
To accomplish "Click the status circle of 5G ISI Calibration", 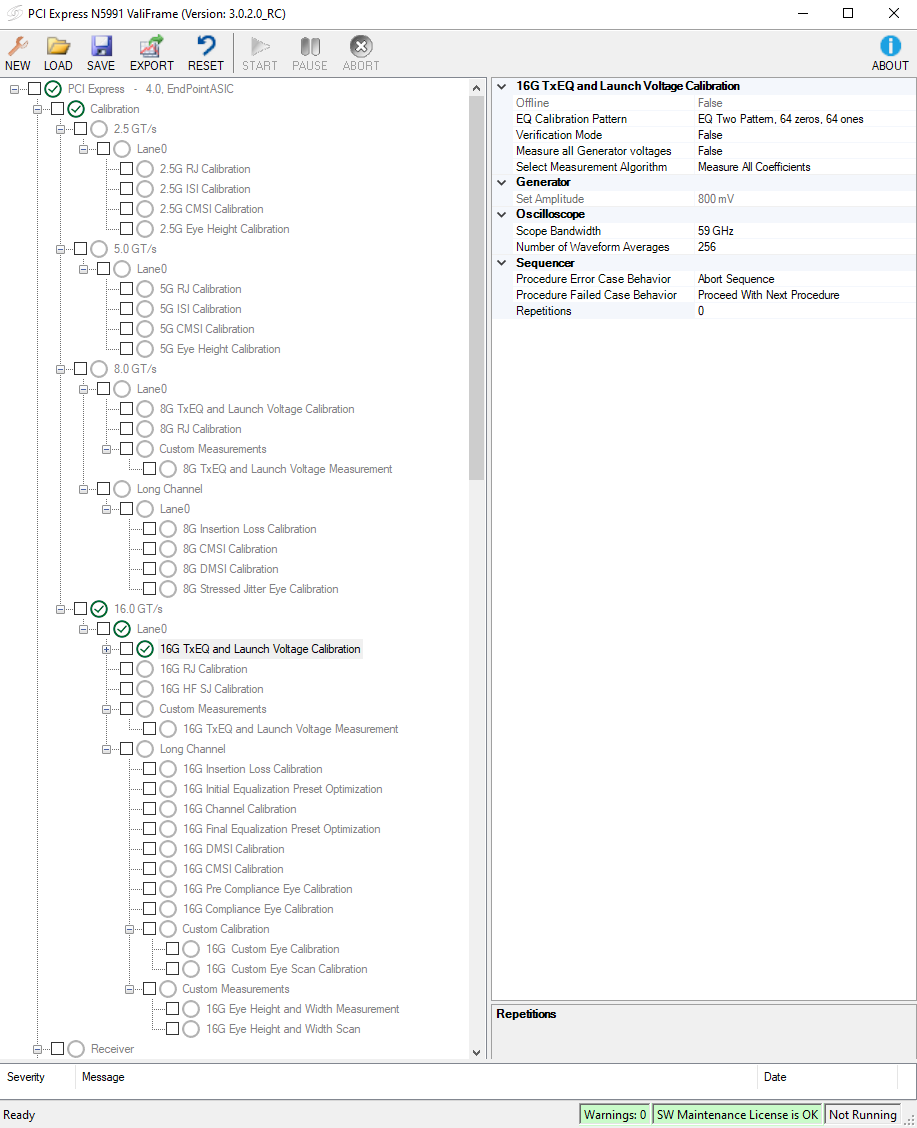I will coord(145,309).
